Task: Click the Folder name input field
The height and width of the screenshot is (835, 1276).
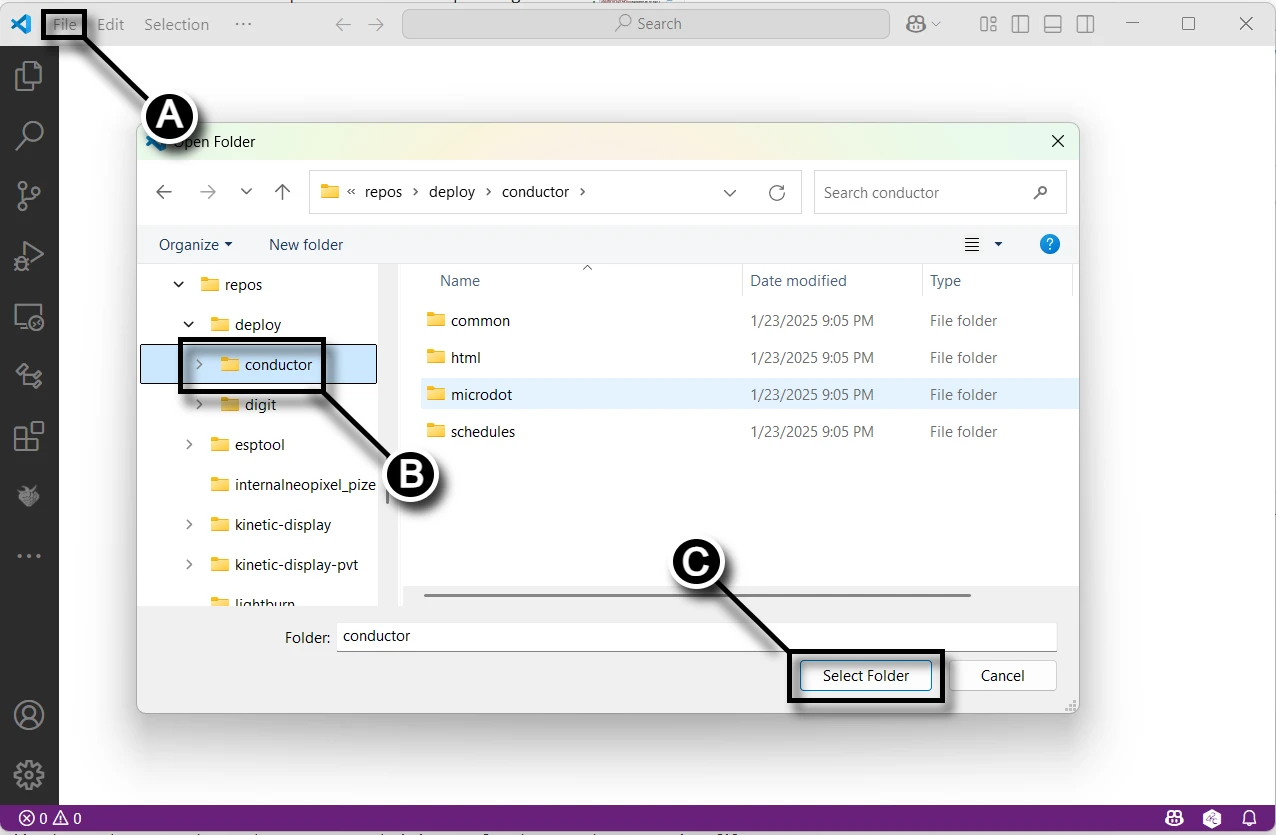Action: coord(696,636)
